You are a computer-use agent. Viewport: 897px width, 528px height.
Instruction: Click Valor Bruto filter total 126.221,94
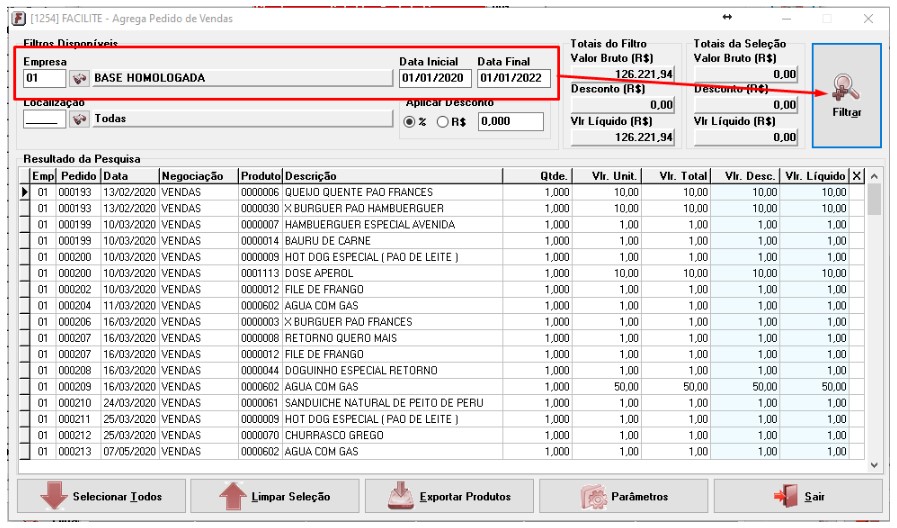[x=623, y=74]
